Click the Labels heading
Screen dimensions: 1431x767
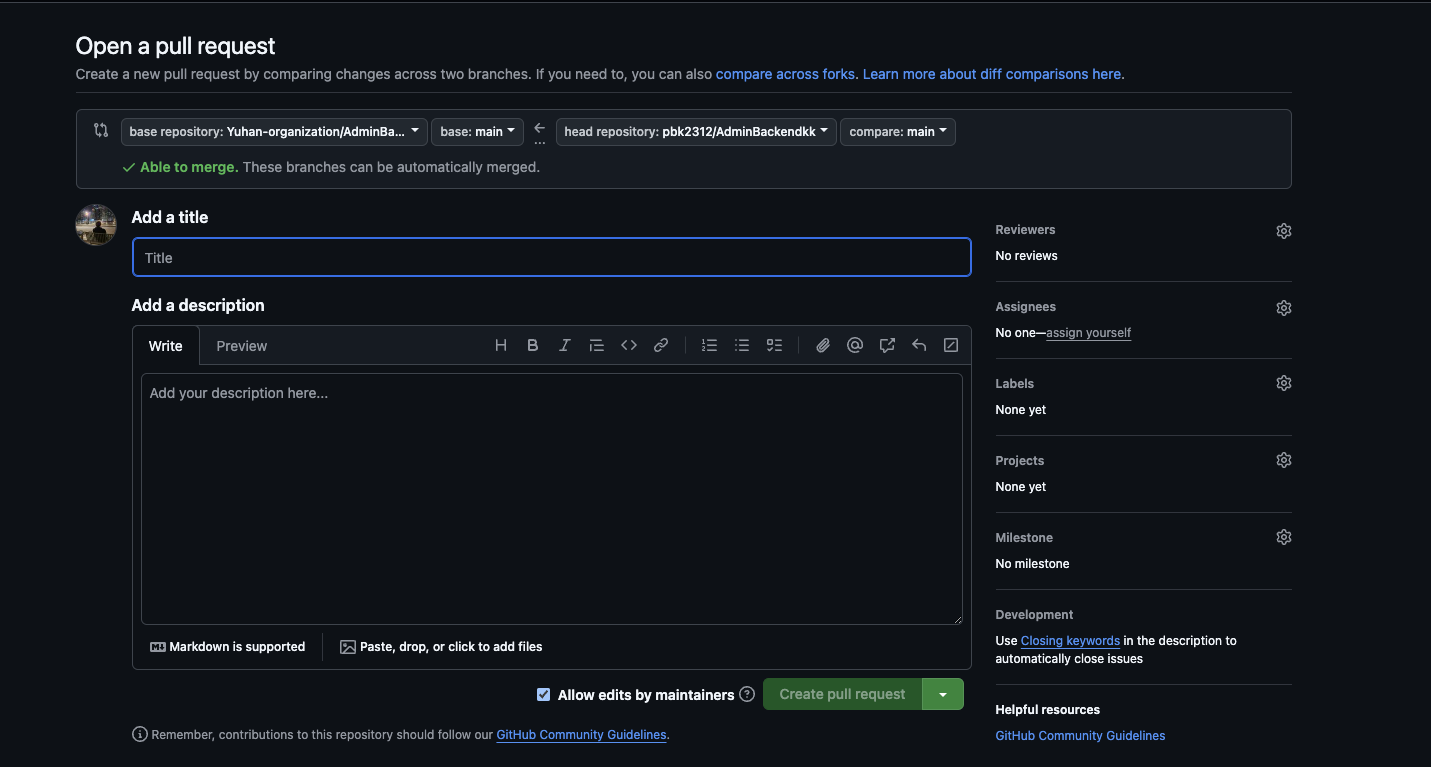click(1015, 384)
